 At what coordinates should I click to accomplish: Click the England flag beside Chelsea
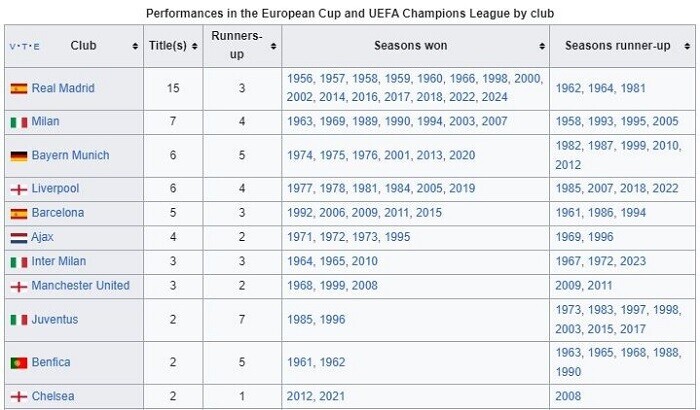tap(19, 397)
